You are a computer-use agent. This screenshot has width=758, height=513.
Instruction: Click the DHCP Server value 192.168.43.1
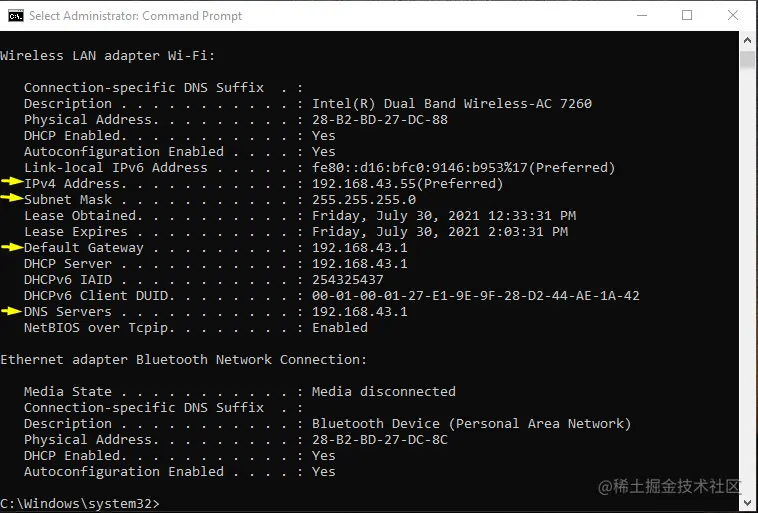360,264
